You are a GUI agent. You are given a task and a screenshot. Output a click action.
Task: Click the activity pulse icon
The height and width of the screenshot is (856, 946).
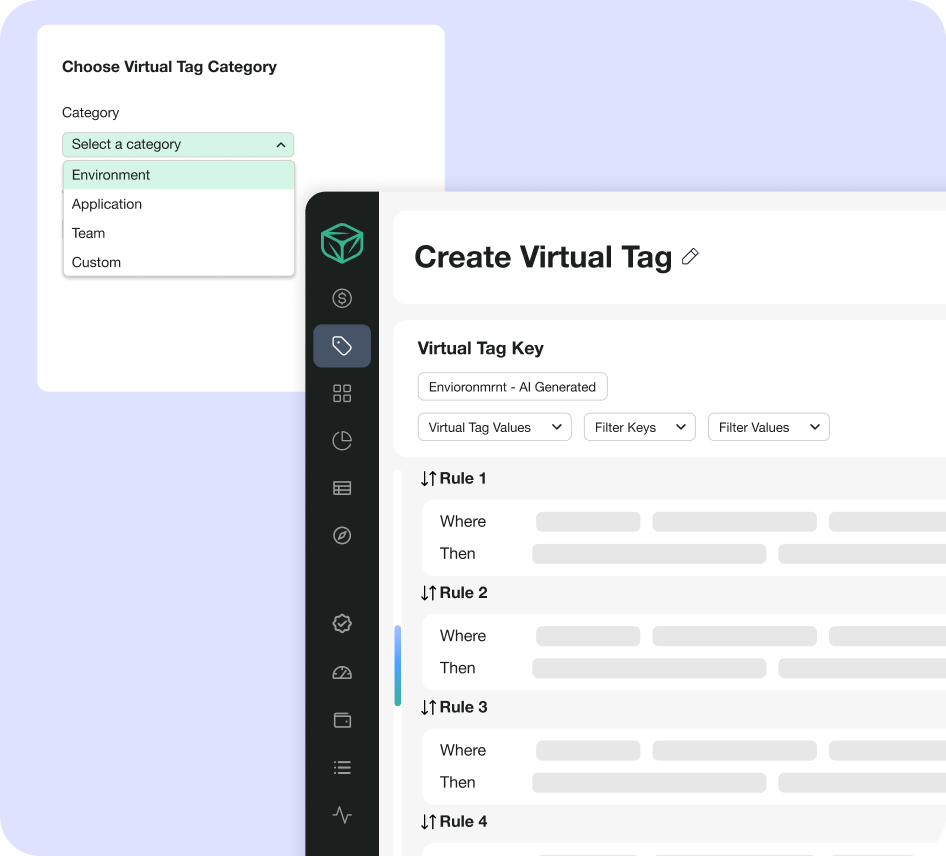[342, 815]
